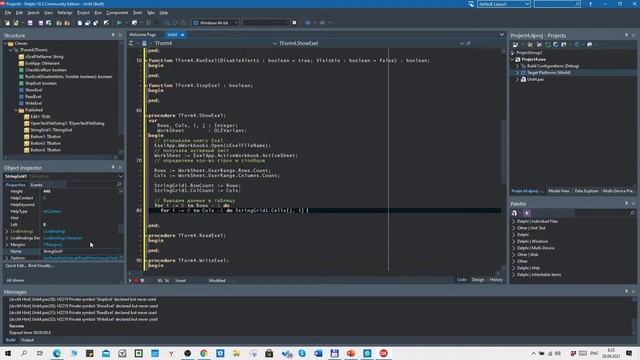Open the editor tab list dropdown arrow
640x360 pixels.
502,35
